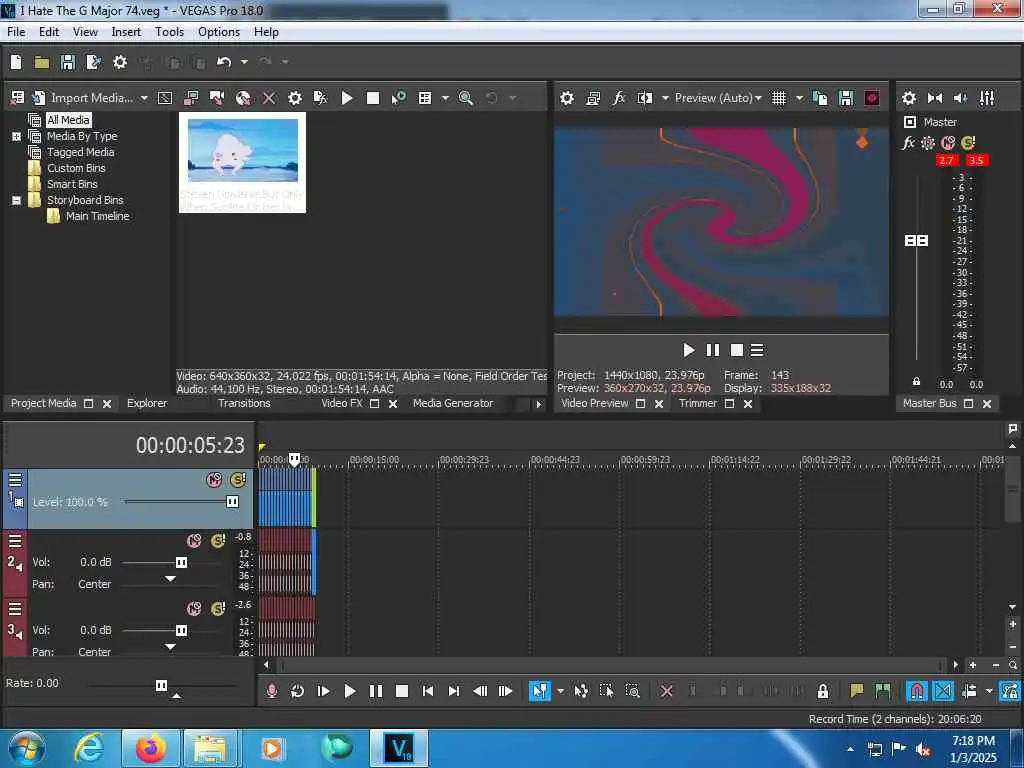Save snapshot to file icon in preview
The image size is (1024, 768).
click(x=846, y=98)
